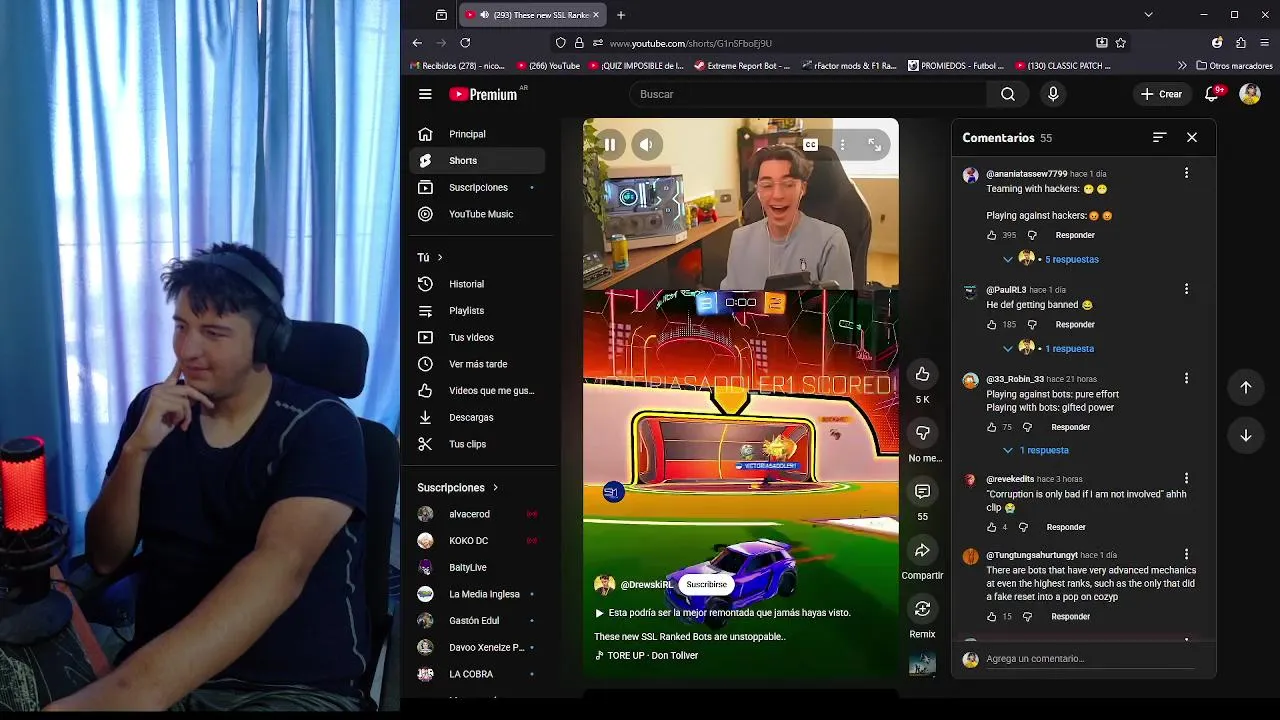Click the search magnifier button
Image resolution: width=1280 pixels, height=720 pixels.
(1008, 94)
